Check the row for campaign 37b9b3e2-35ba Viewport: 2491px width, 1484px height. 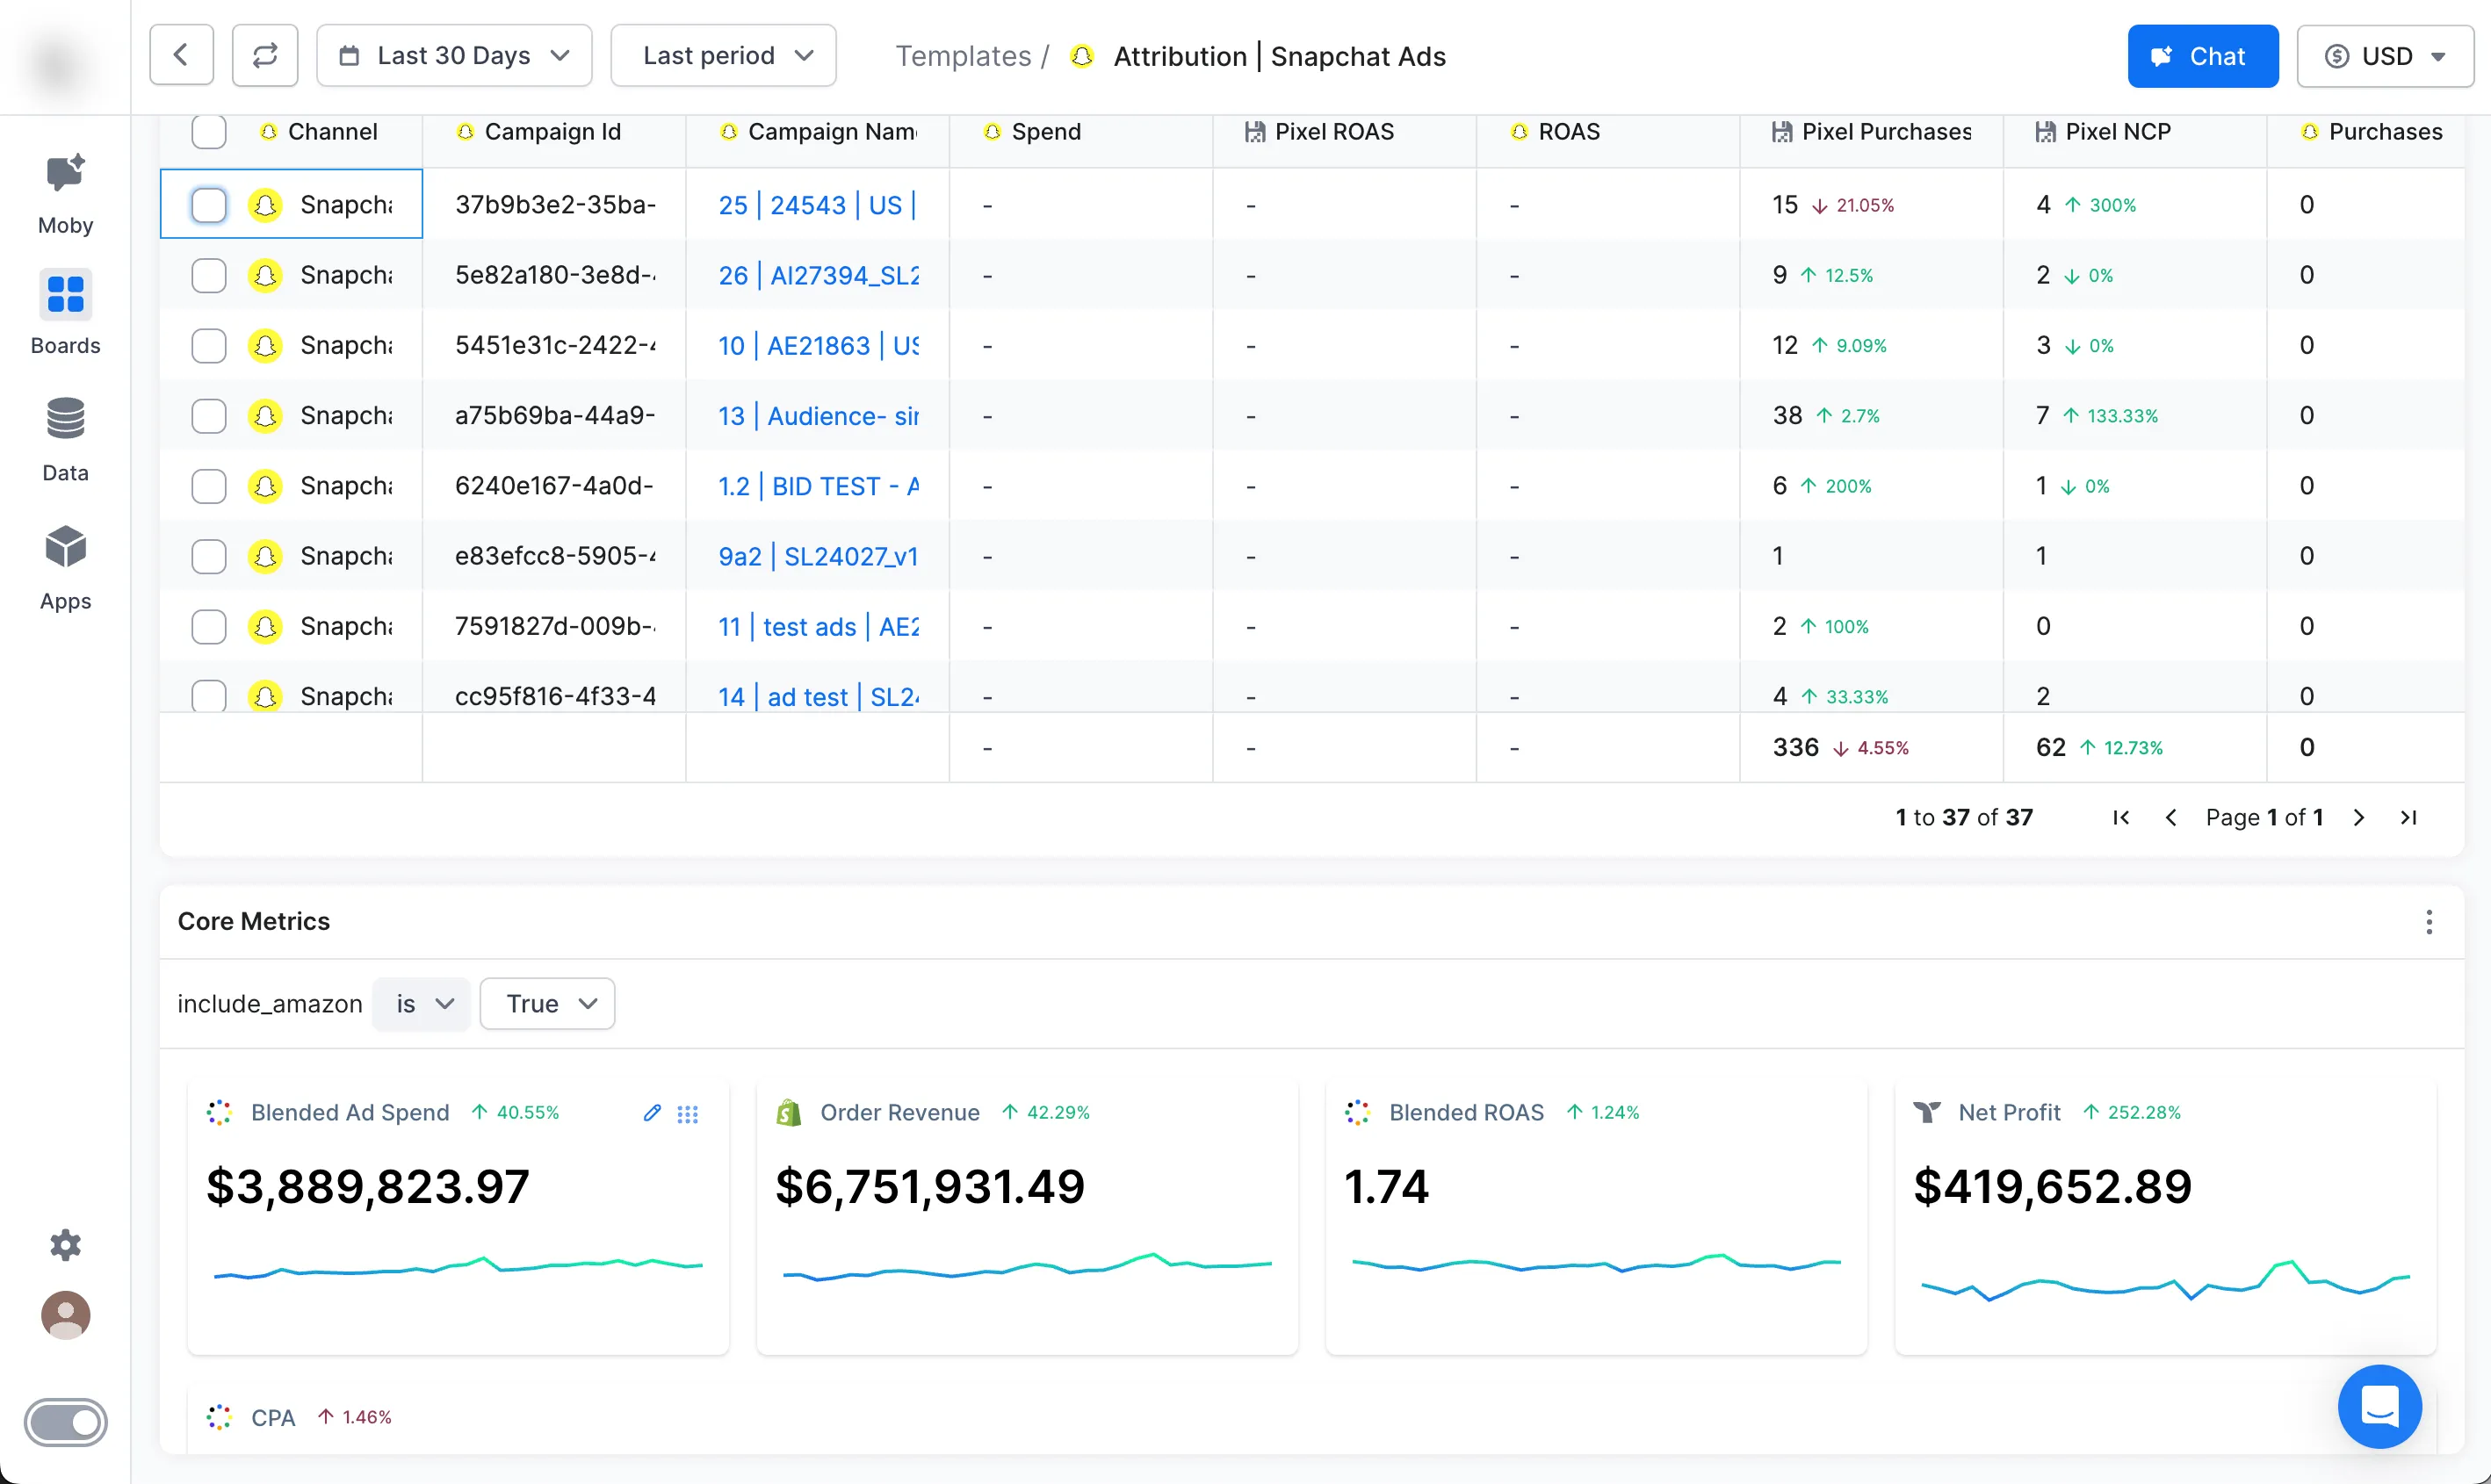(209, 205)
